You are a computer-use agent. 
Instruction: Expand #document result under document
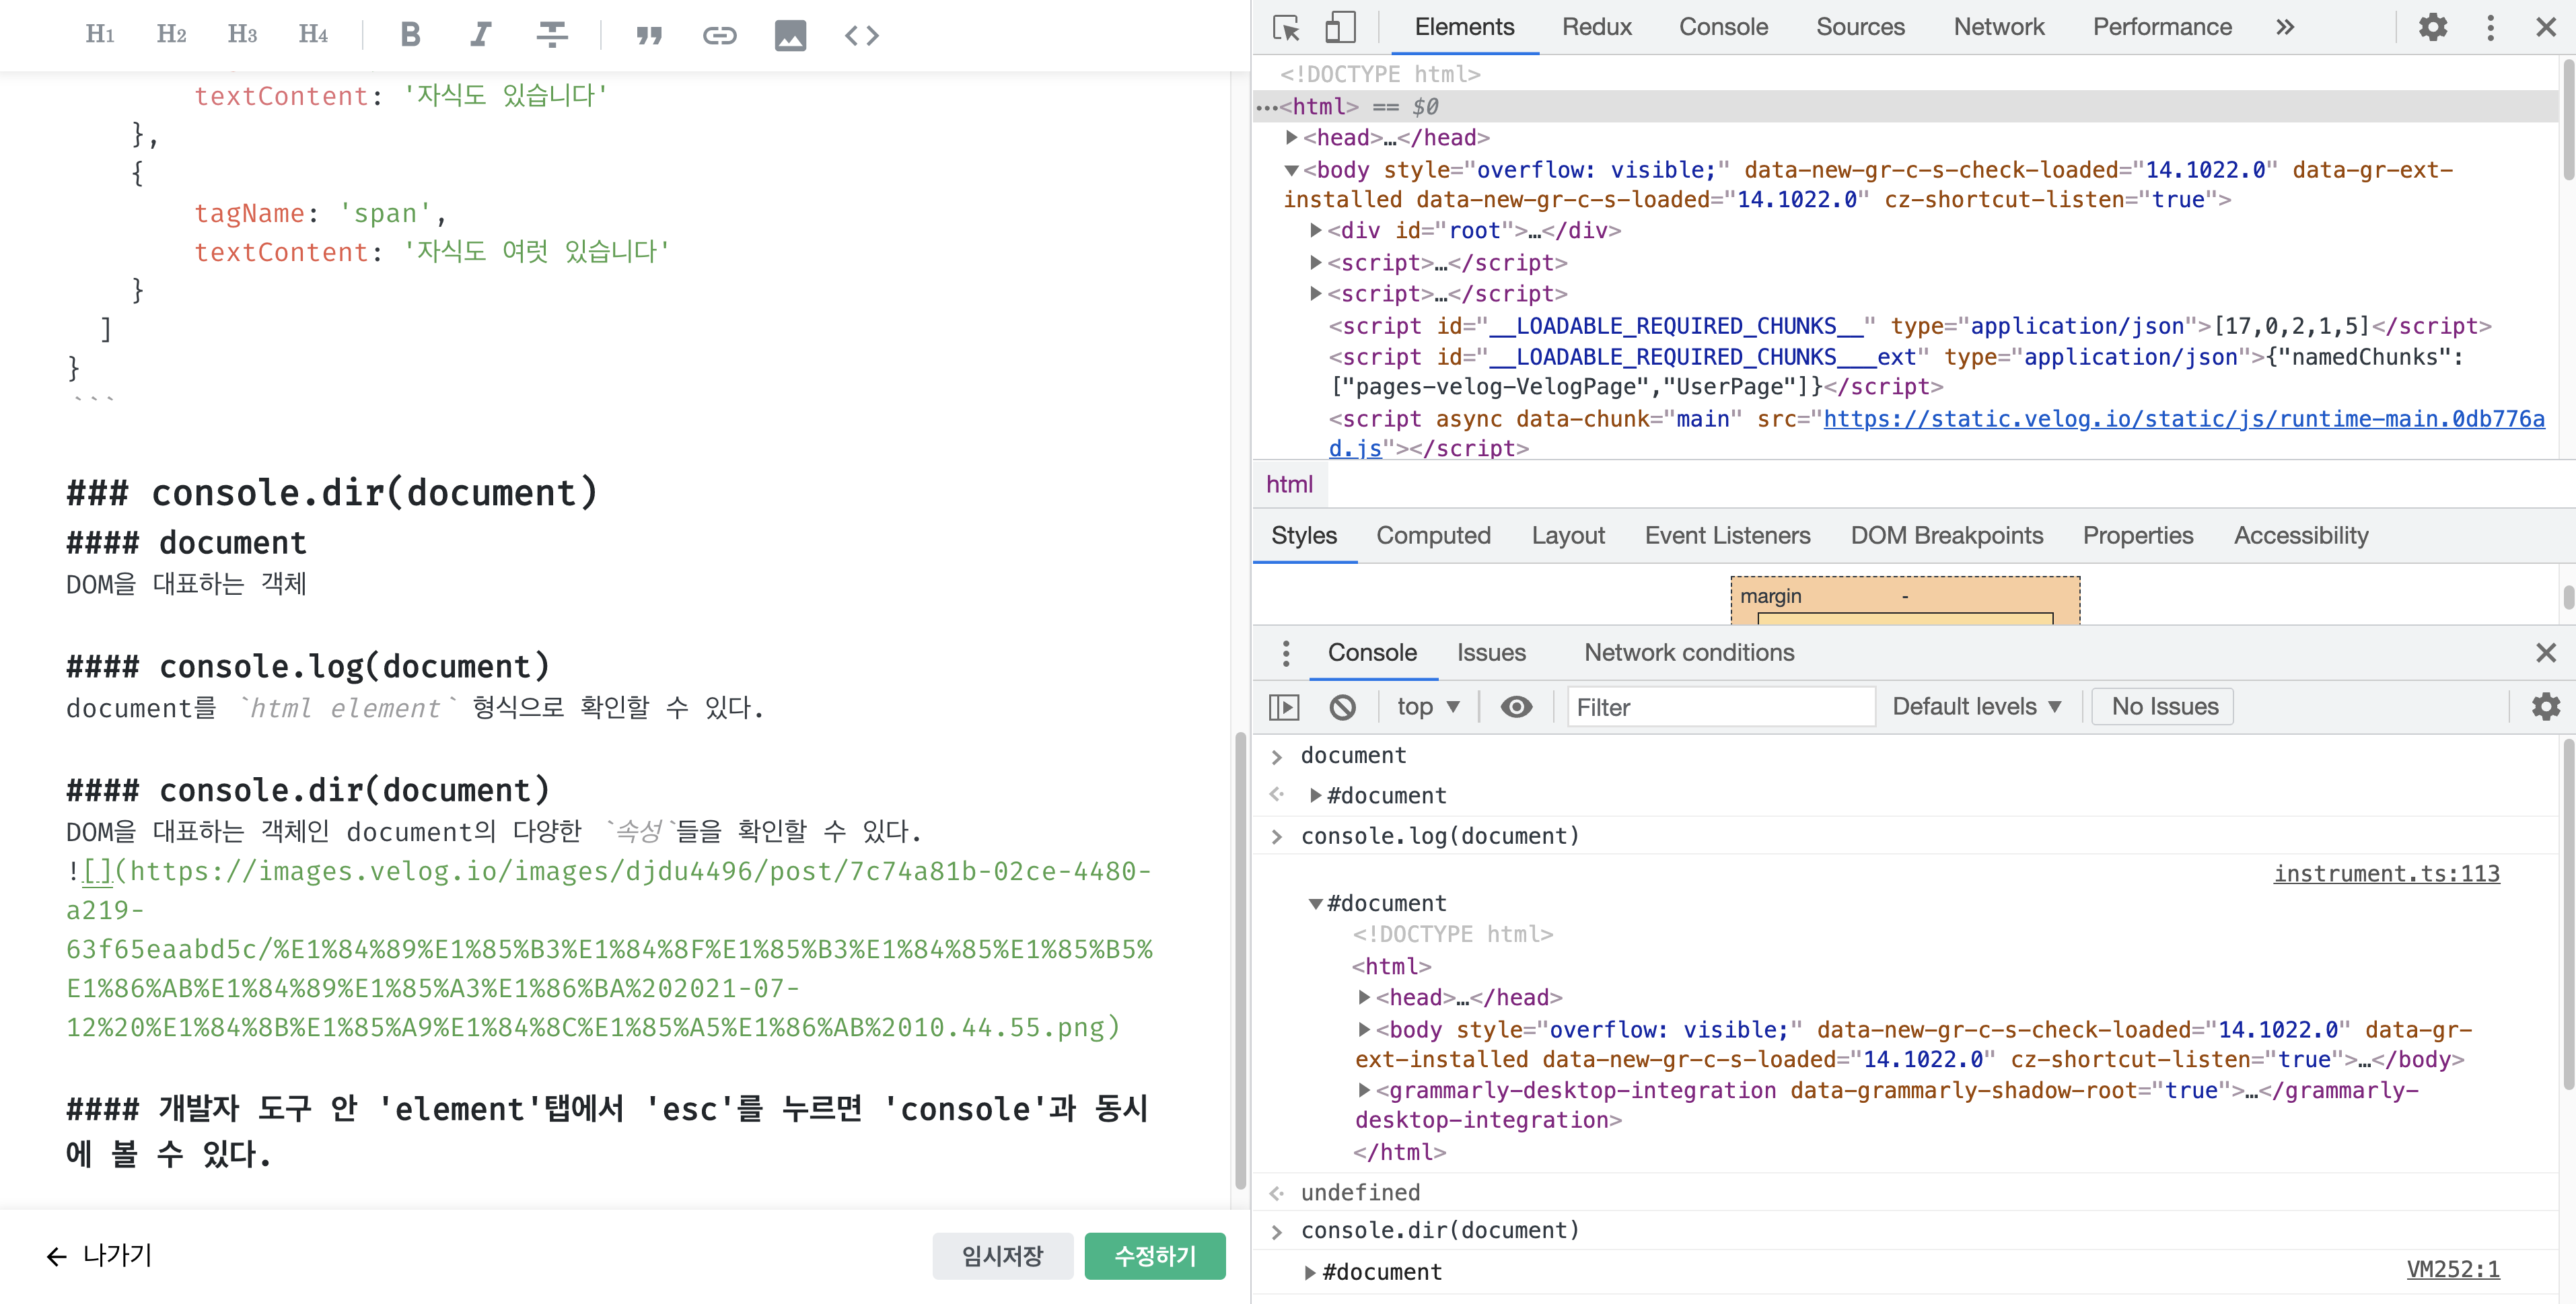pyautogui.click(x=1316, y=796)
